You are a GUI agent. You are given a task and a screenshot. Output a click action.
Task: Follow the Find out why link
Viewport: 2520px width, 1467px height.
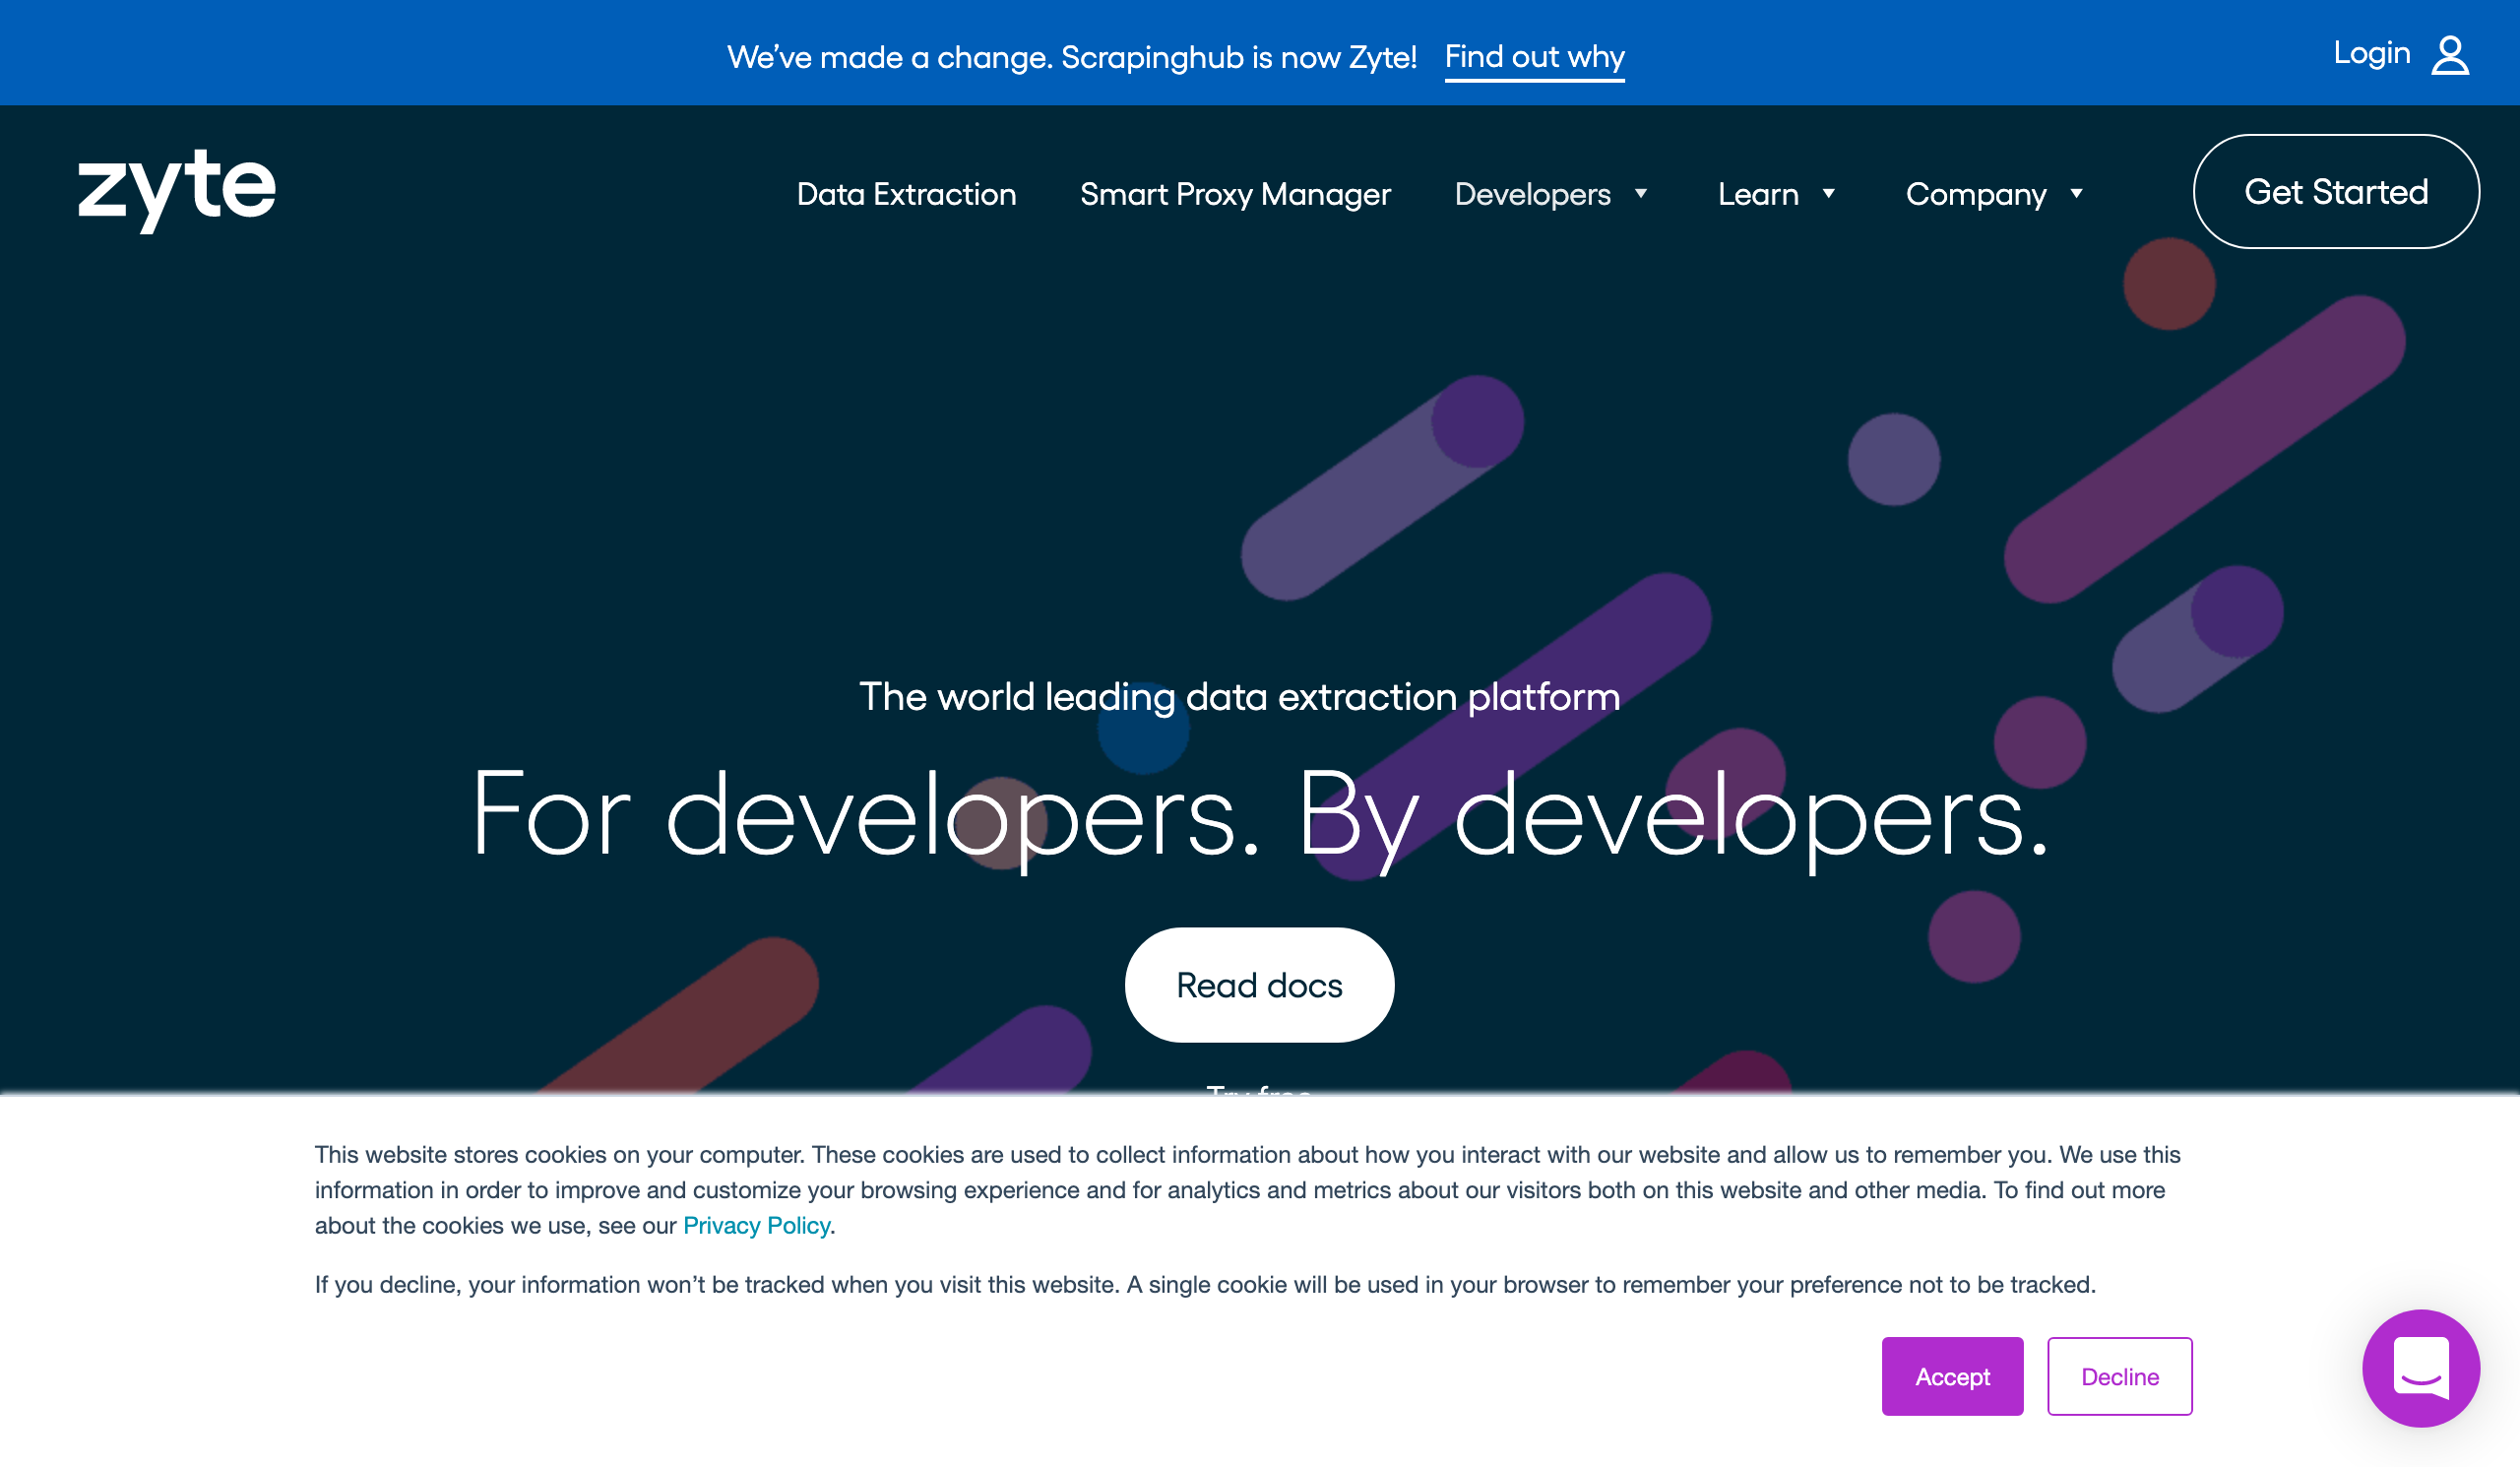[x=1534, y=58]
